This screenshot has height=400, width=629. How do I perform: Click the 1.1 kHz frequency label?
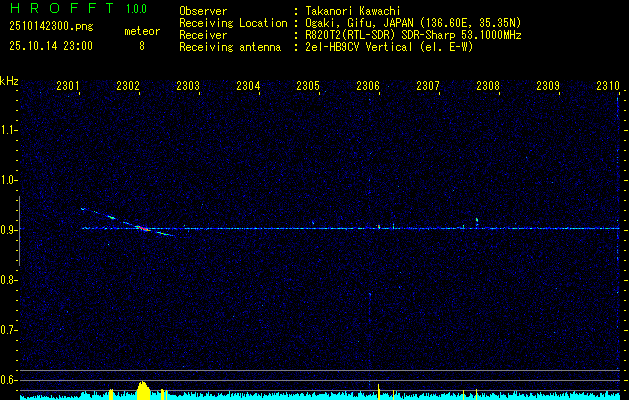(8, 130)
